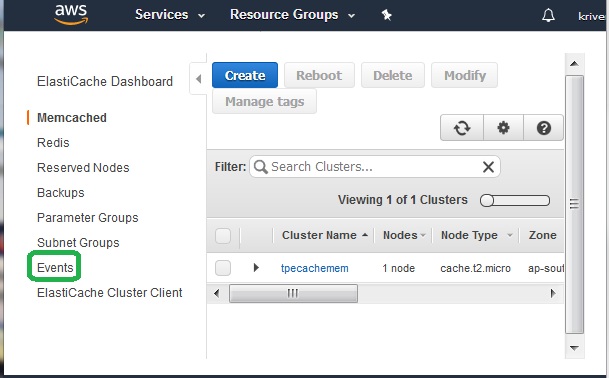Open the notifications bell icon
The height and width of the screenshot is (378, 610).
(548, 15)
